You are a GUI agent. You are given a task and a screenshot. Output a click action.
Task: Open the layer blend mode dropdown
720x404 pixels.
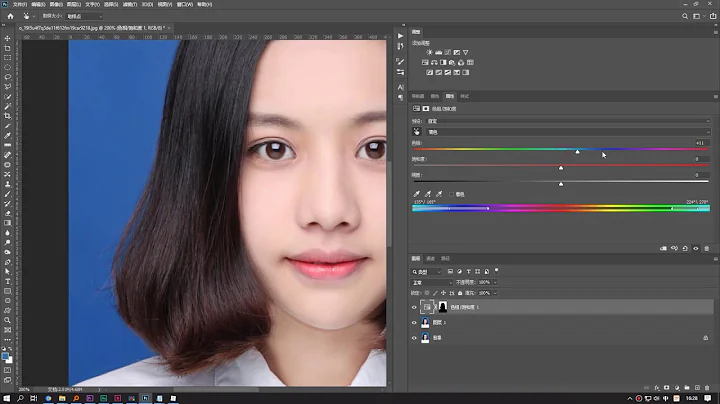click(x=432, y=283)
